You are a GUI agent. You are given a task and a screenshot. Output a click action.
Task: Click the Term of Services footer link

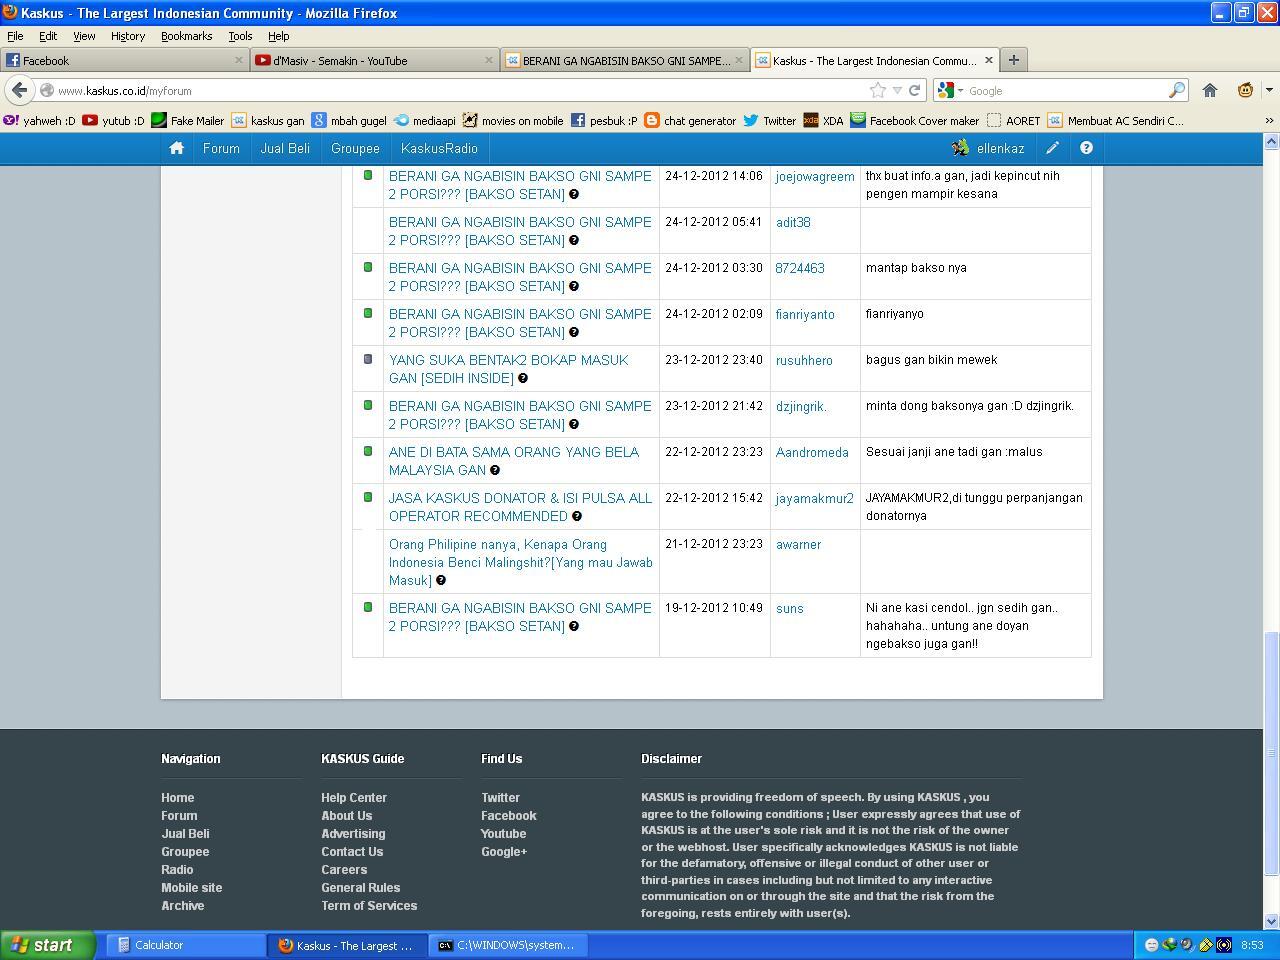pos(369,906)
